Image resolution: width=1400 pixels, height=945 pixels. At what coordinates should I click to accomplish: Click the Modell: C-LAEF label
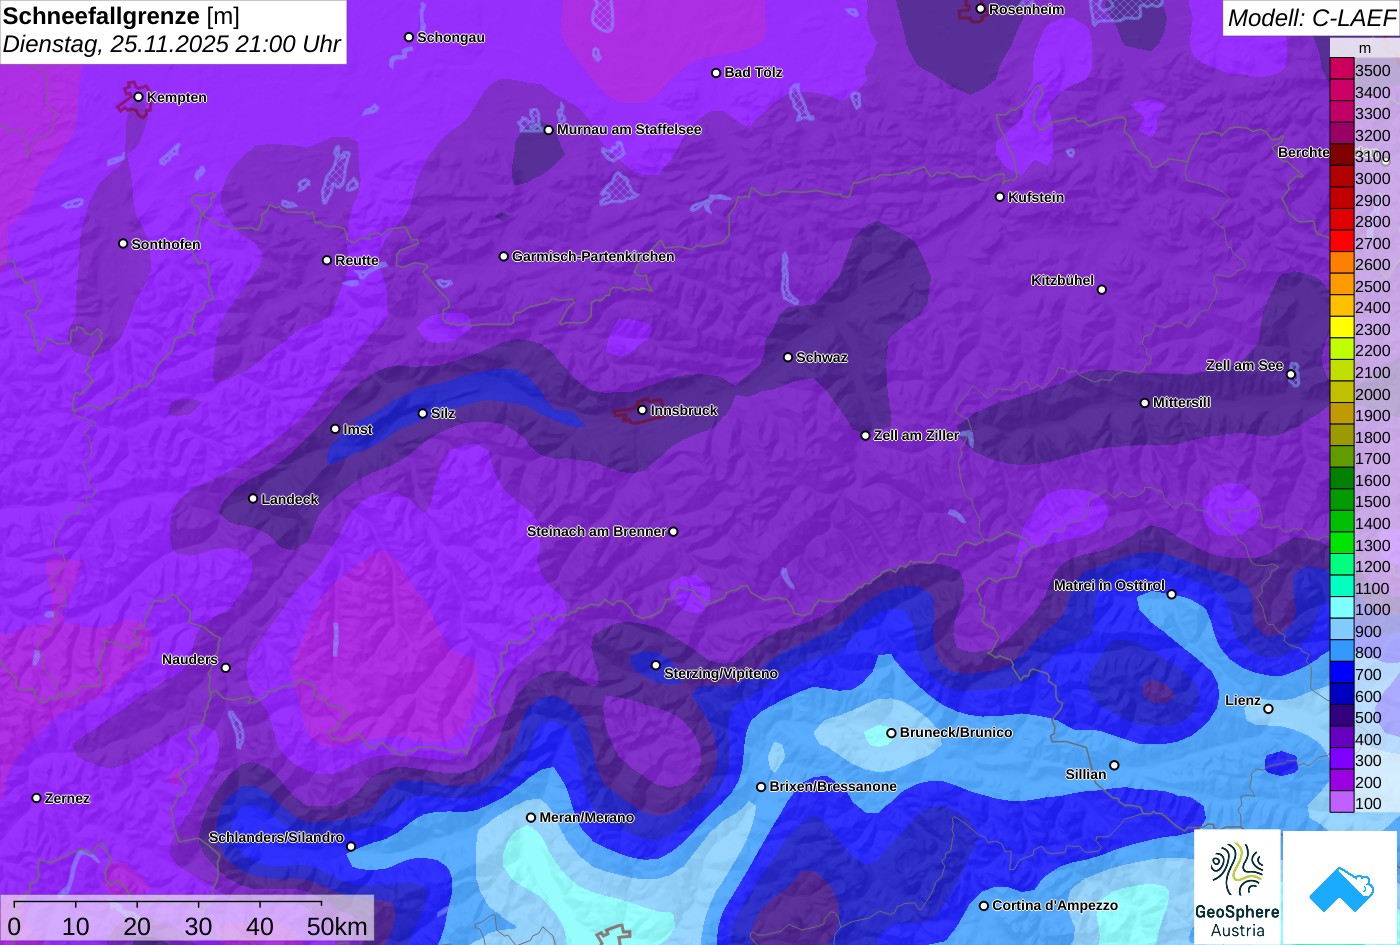click(1310, 17)
